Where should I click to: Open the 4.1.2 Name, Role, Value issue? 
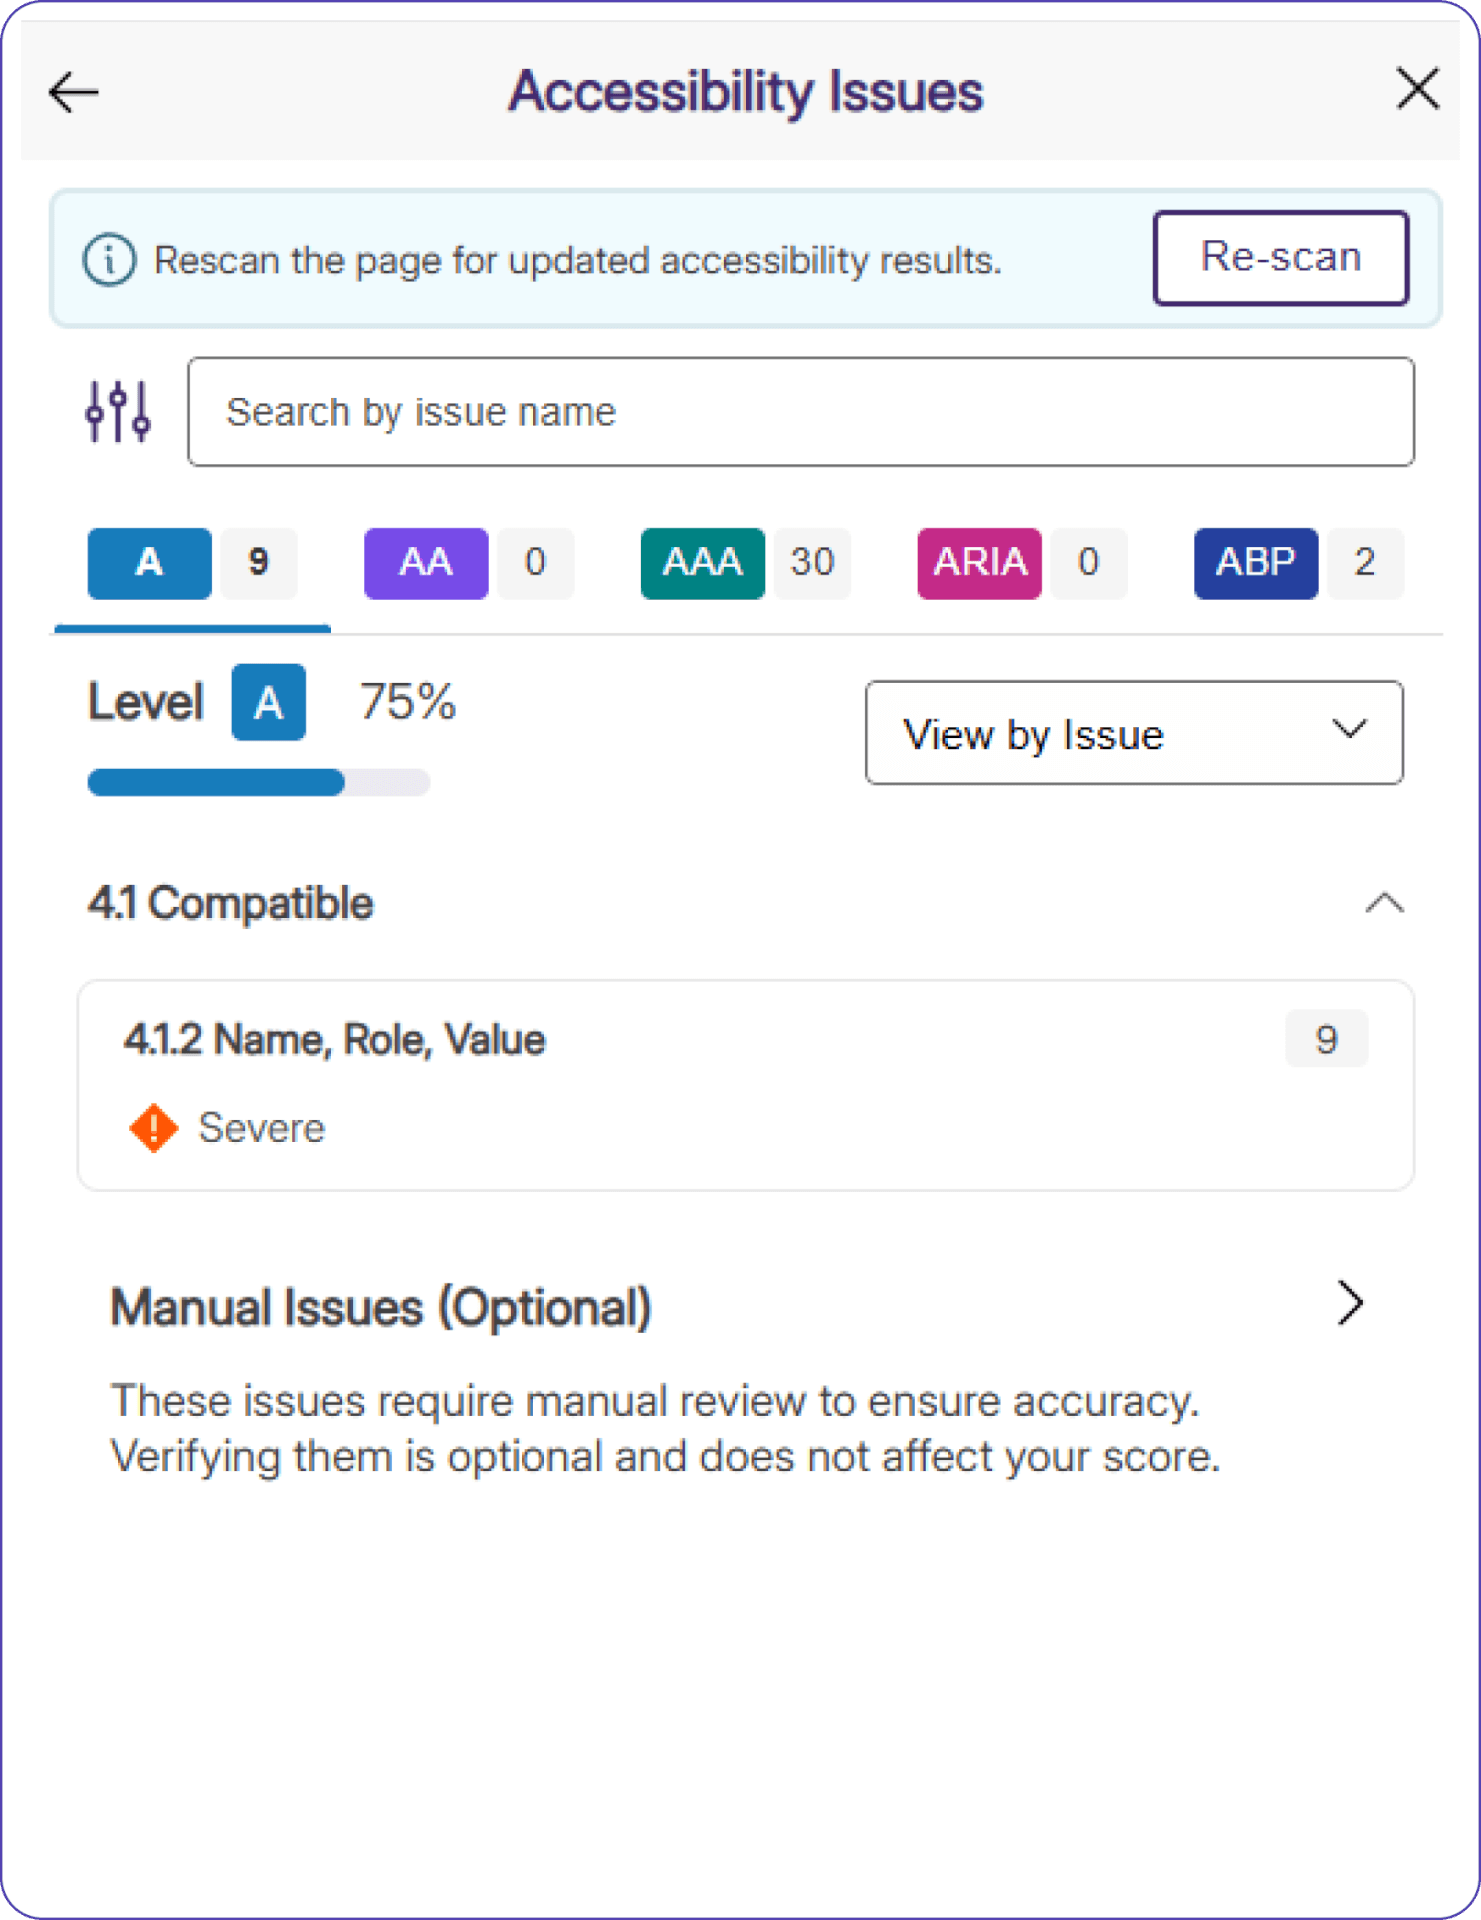(334, 1040)
